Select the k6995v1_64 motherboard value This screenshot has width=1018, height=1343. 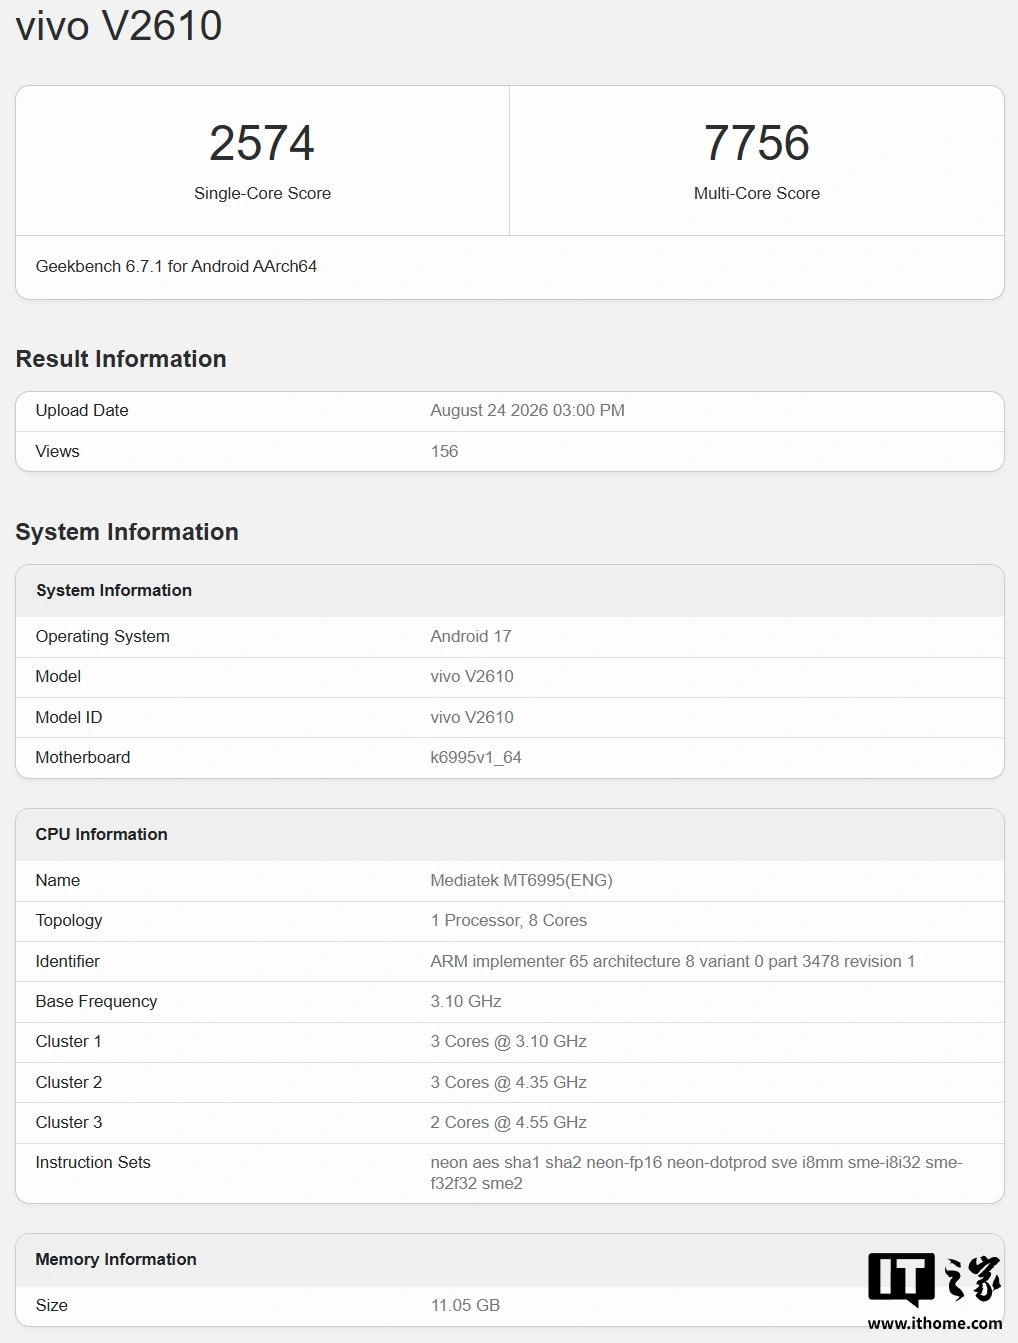[x=476, y=757]
